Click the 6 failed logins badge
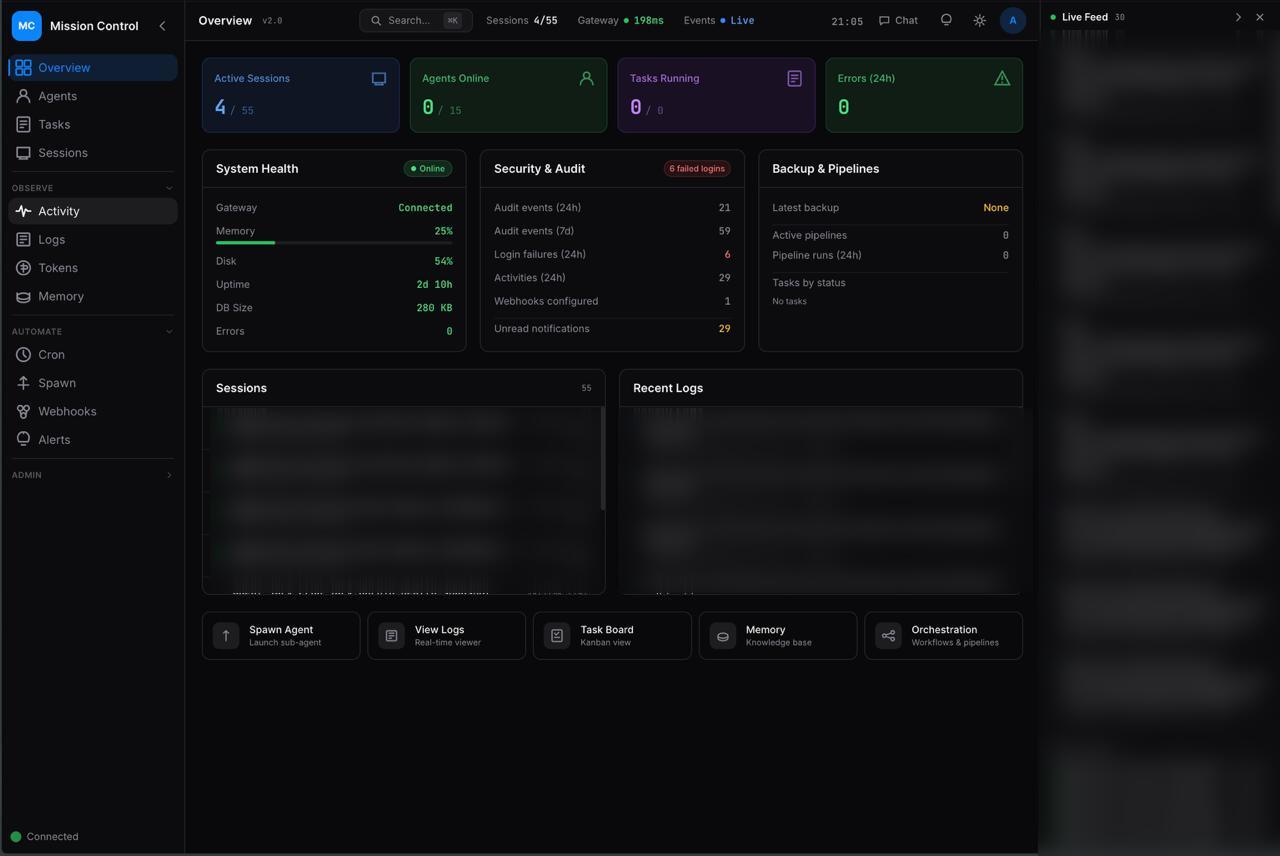The height and width of the screenshot is (856, 1280). (697, 168)
